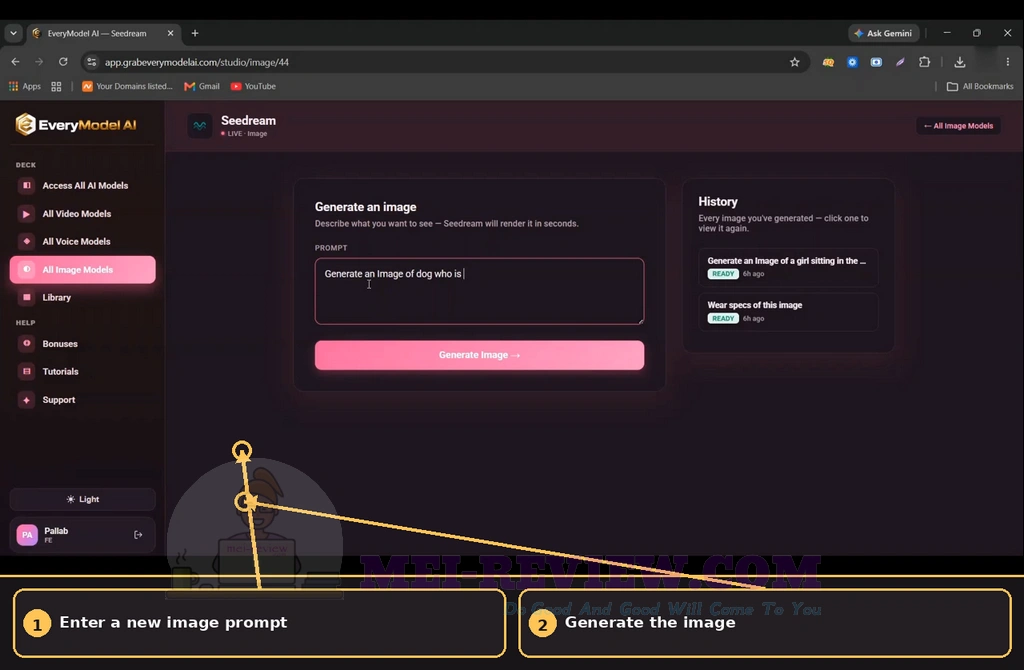
Task: Go back to All Image Models
Action: (958, 126)
